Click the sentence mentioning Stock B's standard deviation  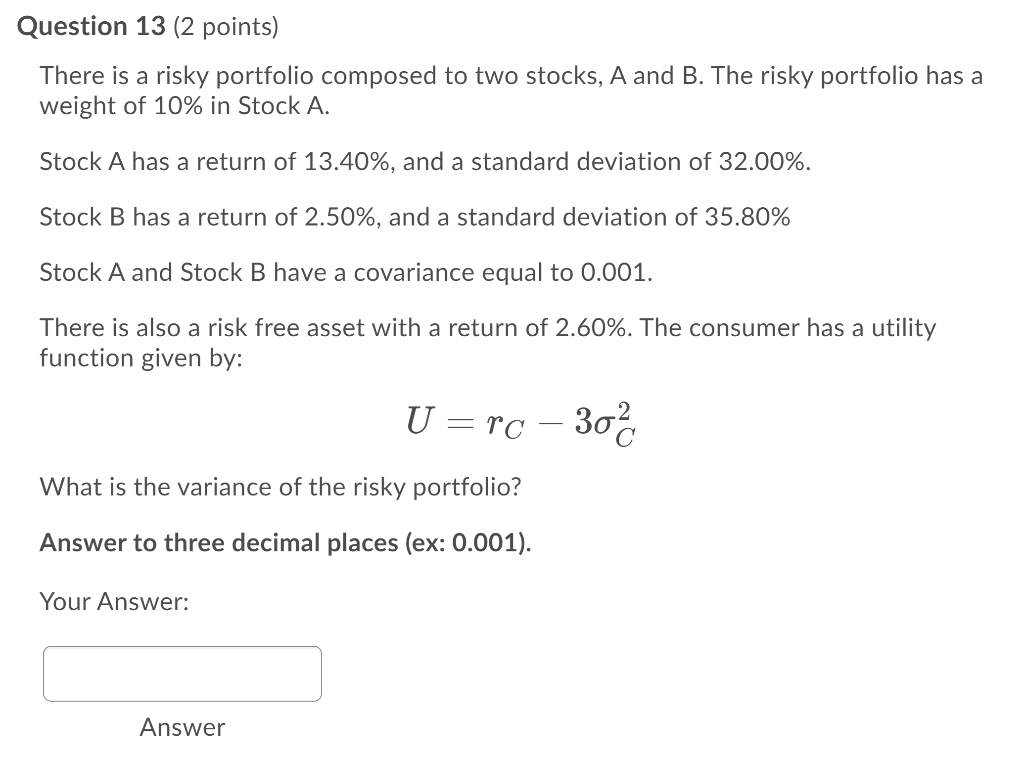click(x=414, y=217)
